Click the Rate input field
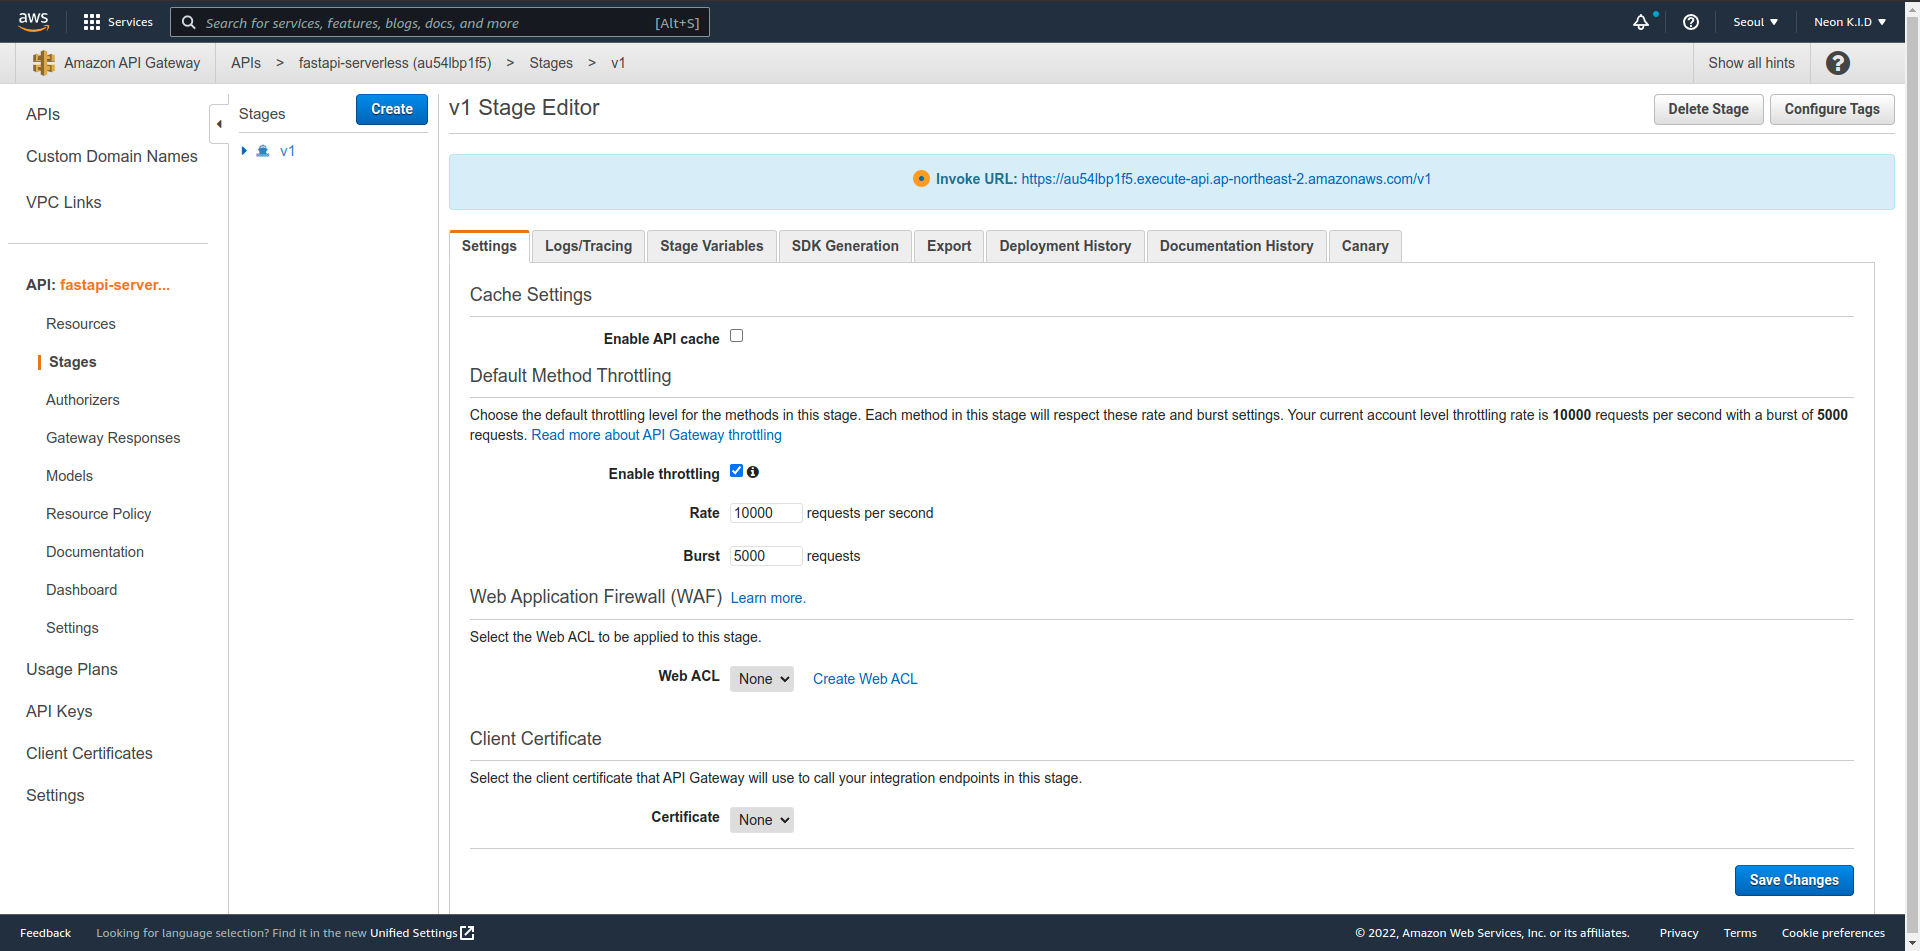This screenshot has width=1920, height=951. tap(766, 513)
